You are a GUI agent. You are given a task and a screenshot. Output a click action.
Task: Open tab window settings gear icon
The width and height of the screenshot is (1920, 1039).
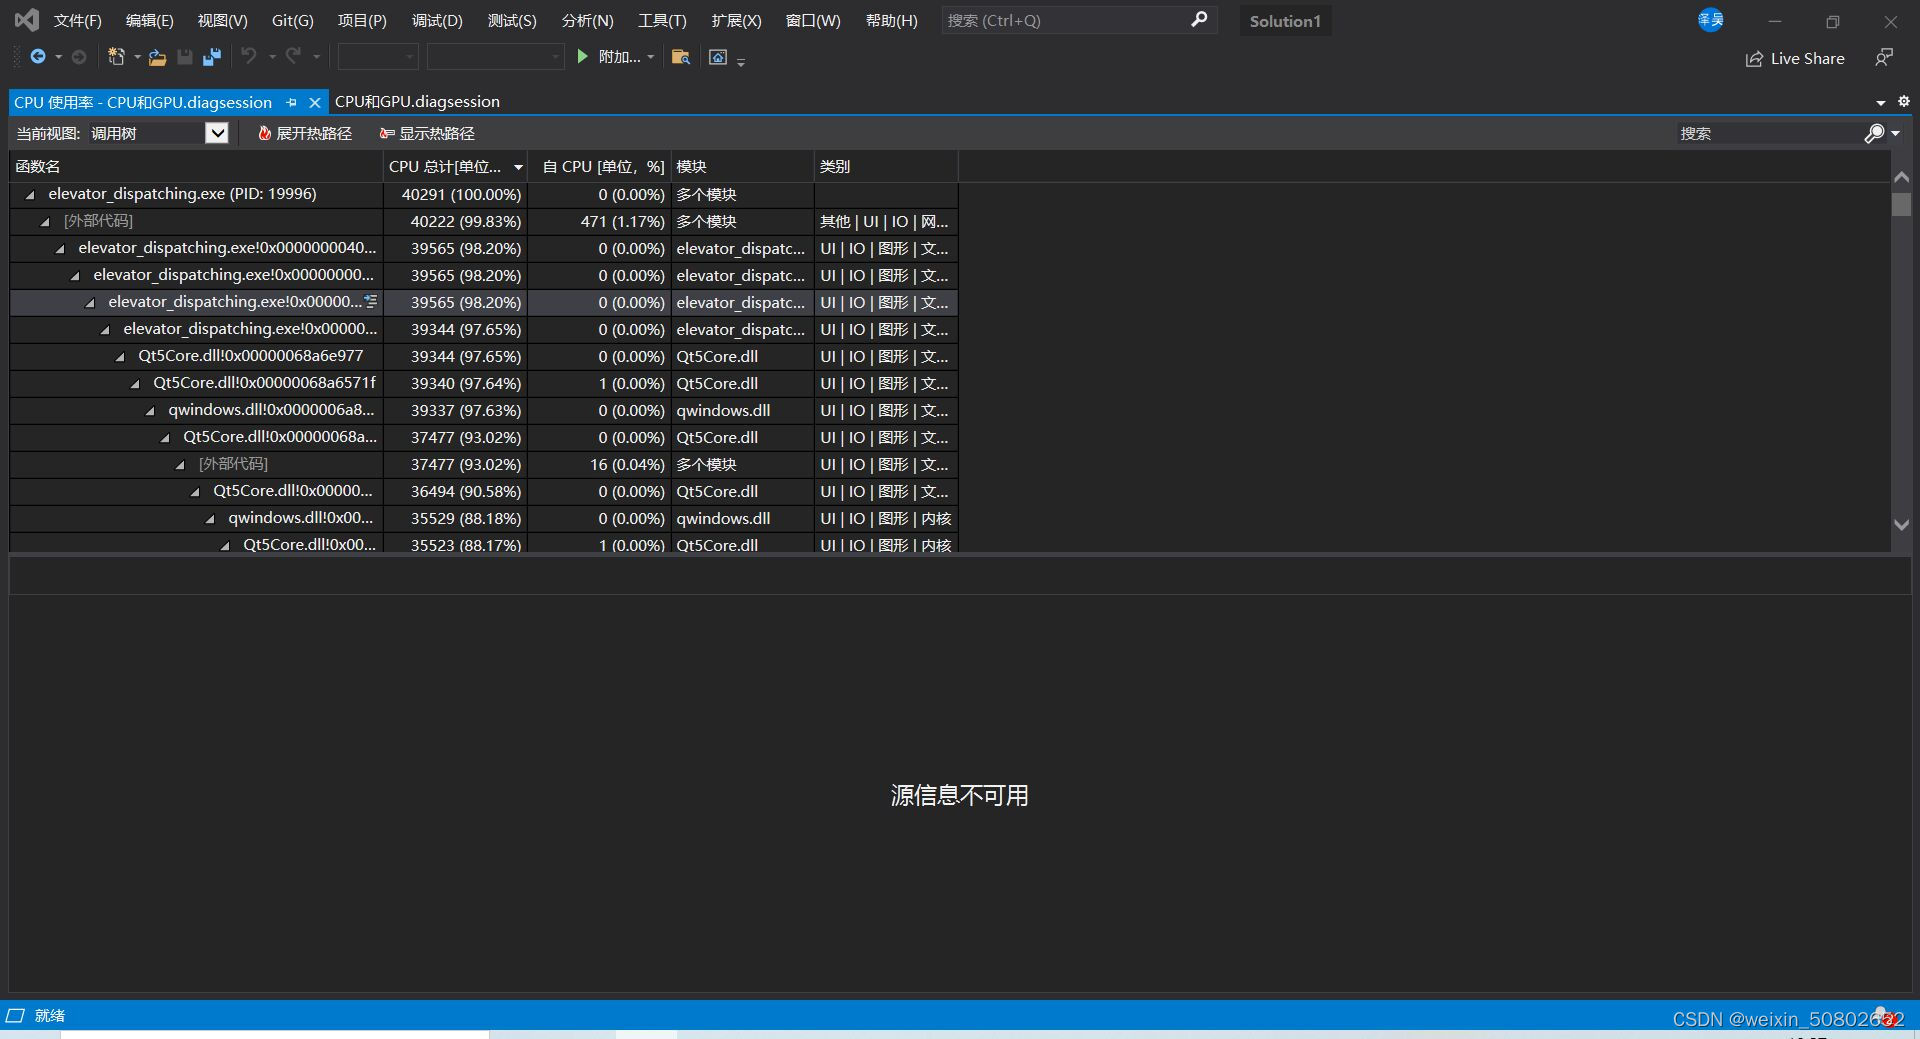(x=1904, y=101)
